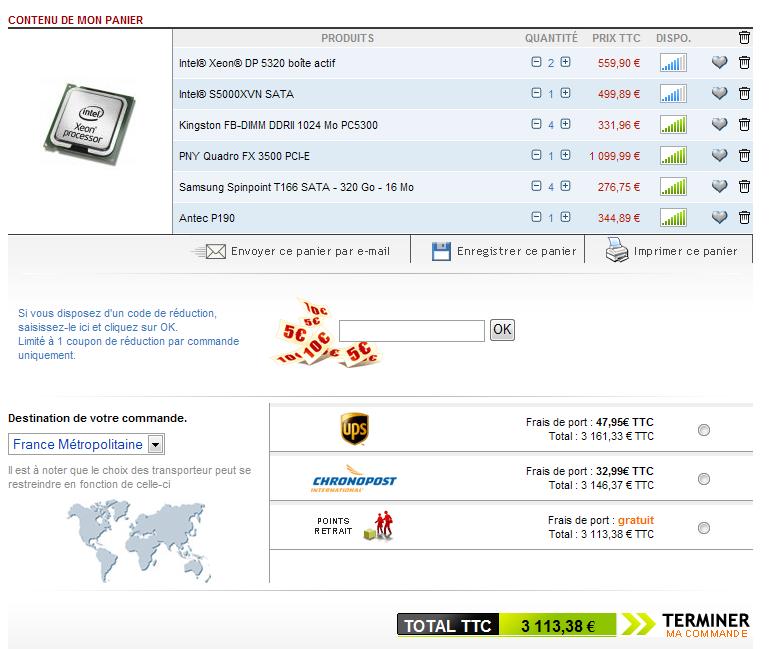Click the world map image

click(x=139, y=541)
